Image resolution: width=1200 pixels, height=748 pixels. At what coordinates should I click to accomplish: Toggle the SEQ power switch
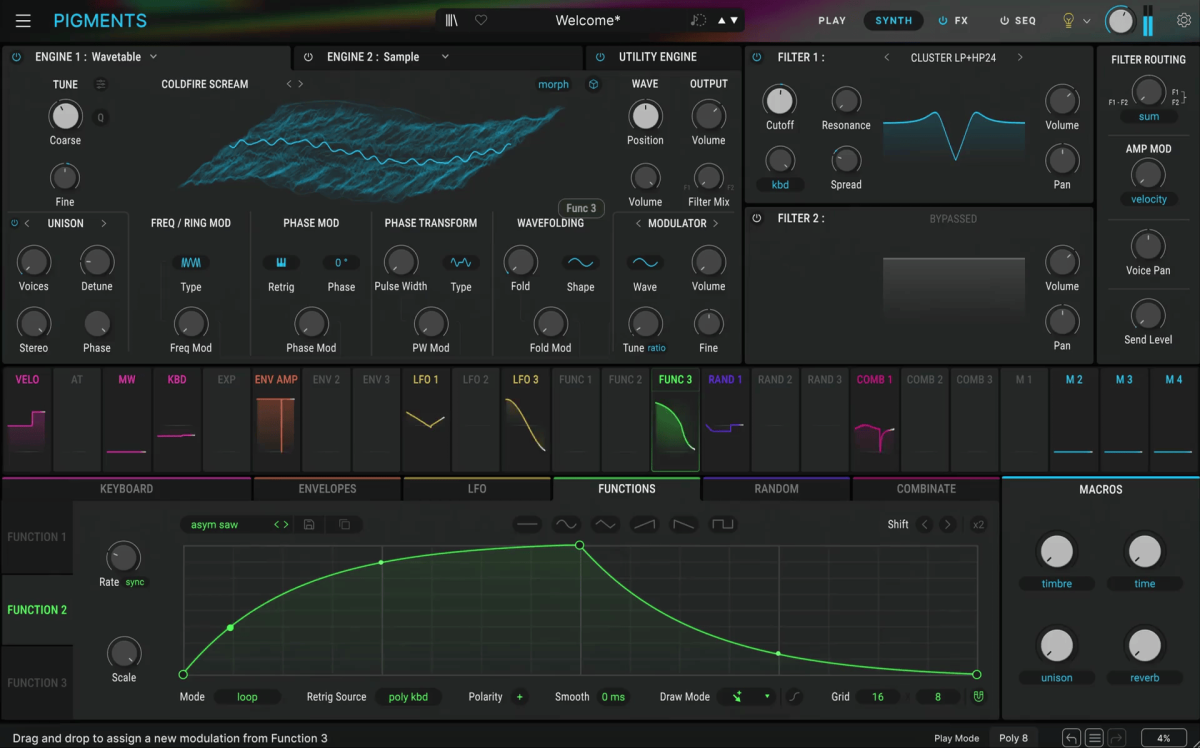click(x=1005, y=20)
